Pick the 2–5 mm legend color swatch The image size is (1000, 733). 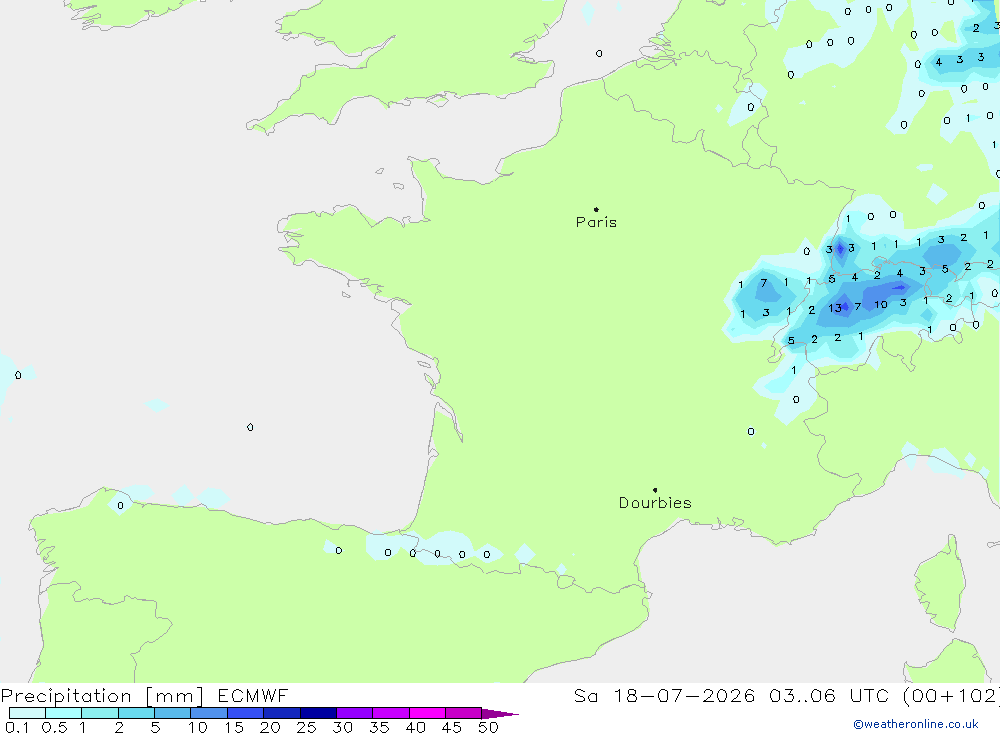[136, 713]
